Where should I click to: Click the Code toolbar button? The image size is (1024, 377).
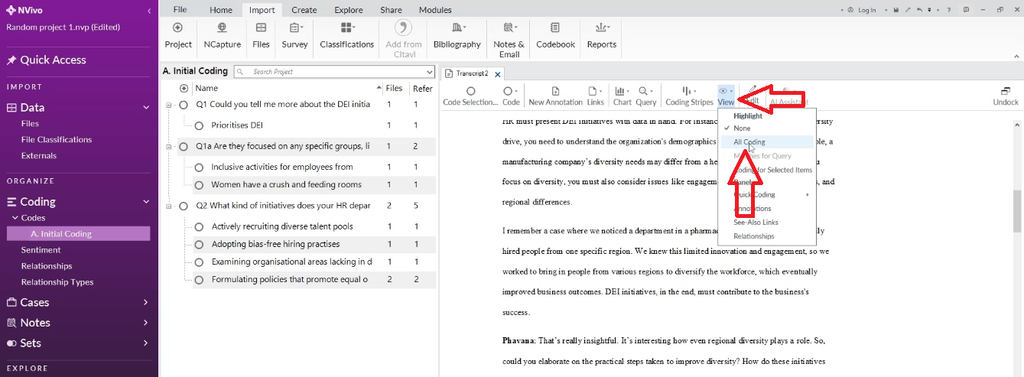(511, 95)
